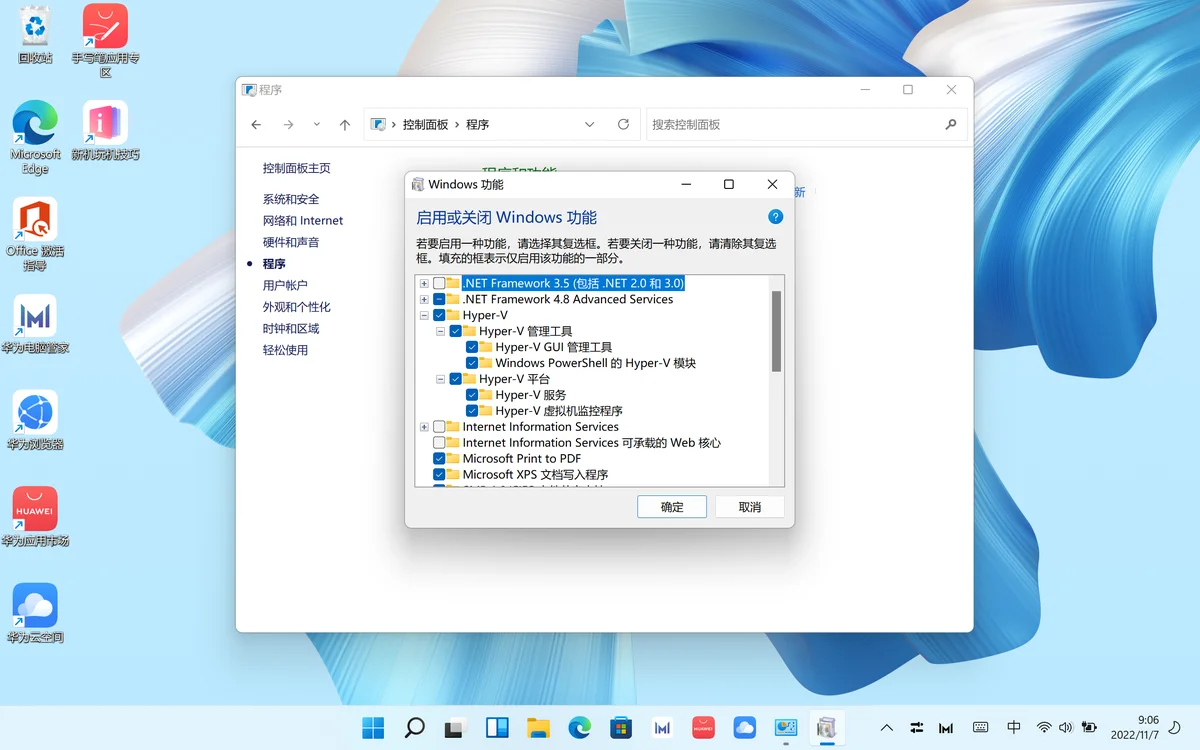The width and height of the screenshot is (1200, 750).
Task: Open the Windows Start menu
Action: coord(373,728)
